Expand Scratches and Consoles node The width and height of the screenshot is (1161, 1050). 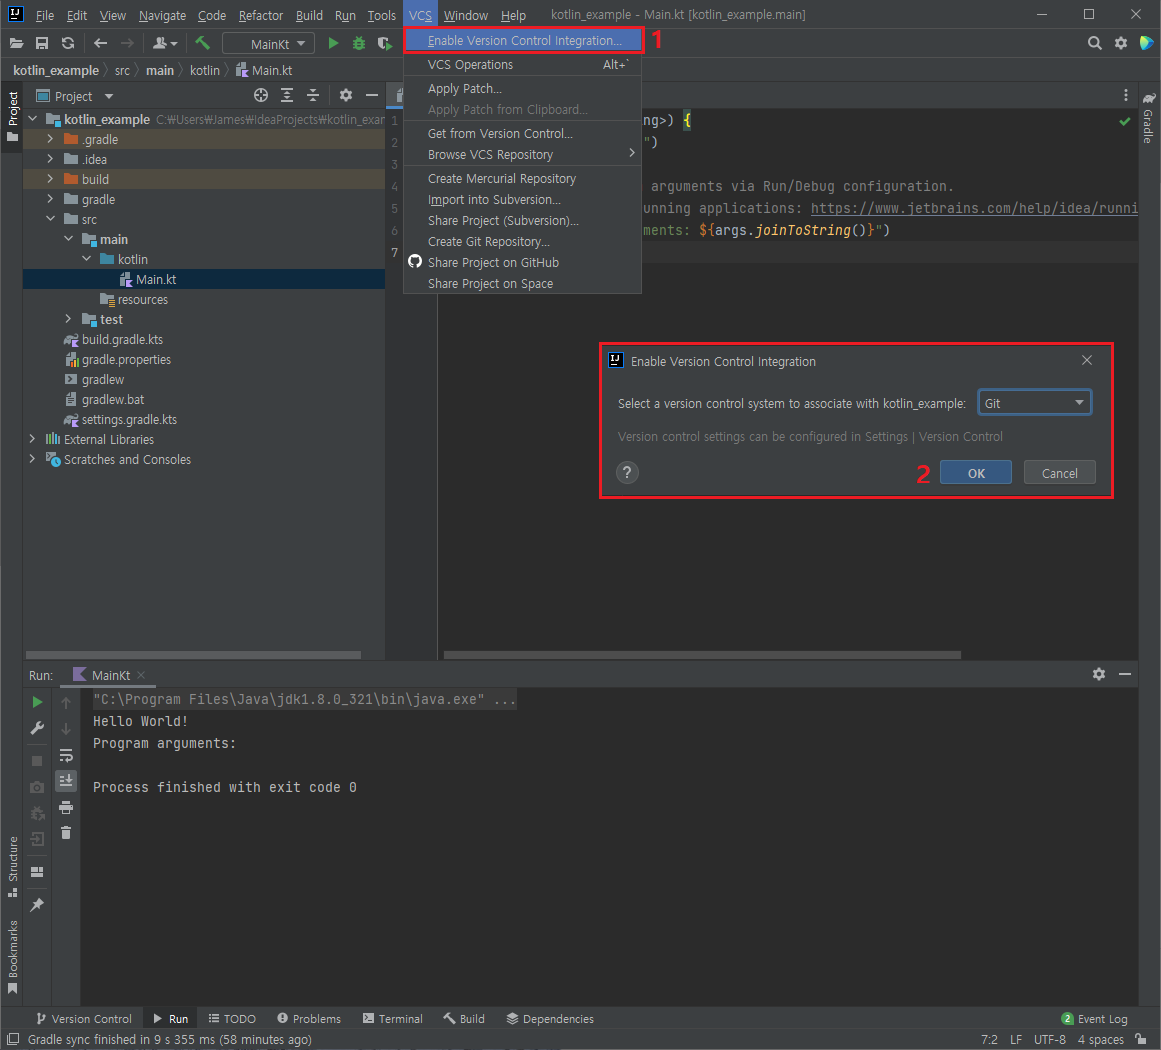tap(32, 458)
